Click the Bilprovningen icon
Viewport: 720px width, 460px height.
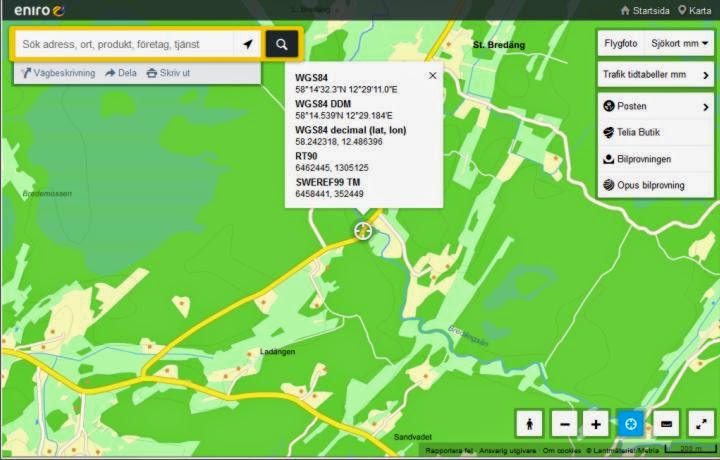[609, 159]
